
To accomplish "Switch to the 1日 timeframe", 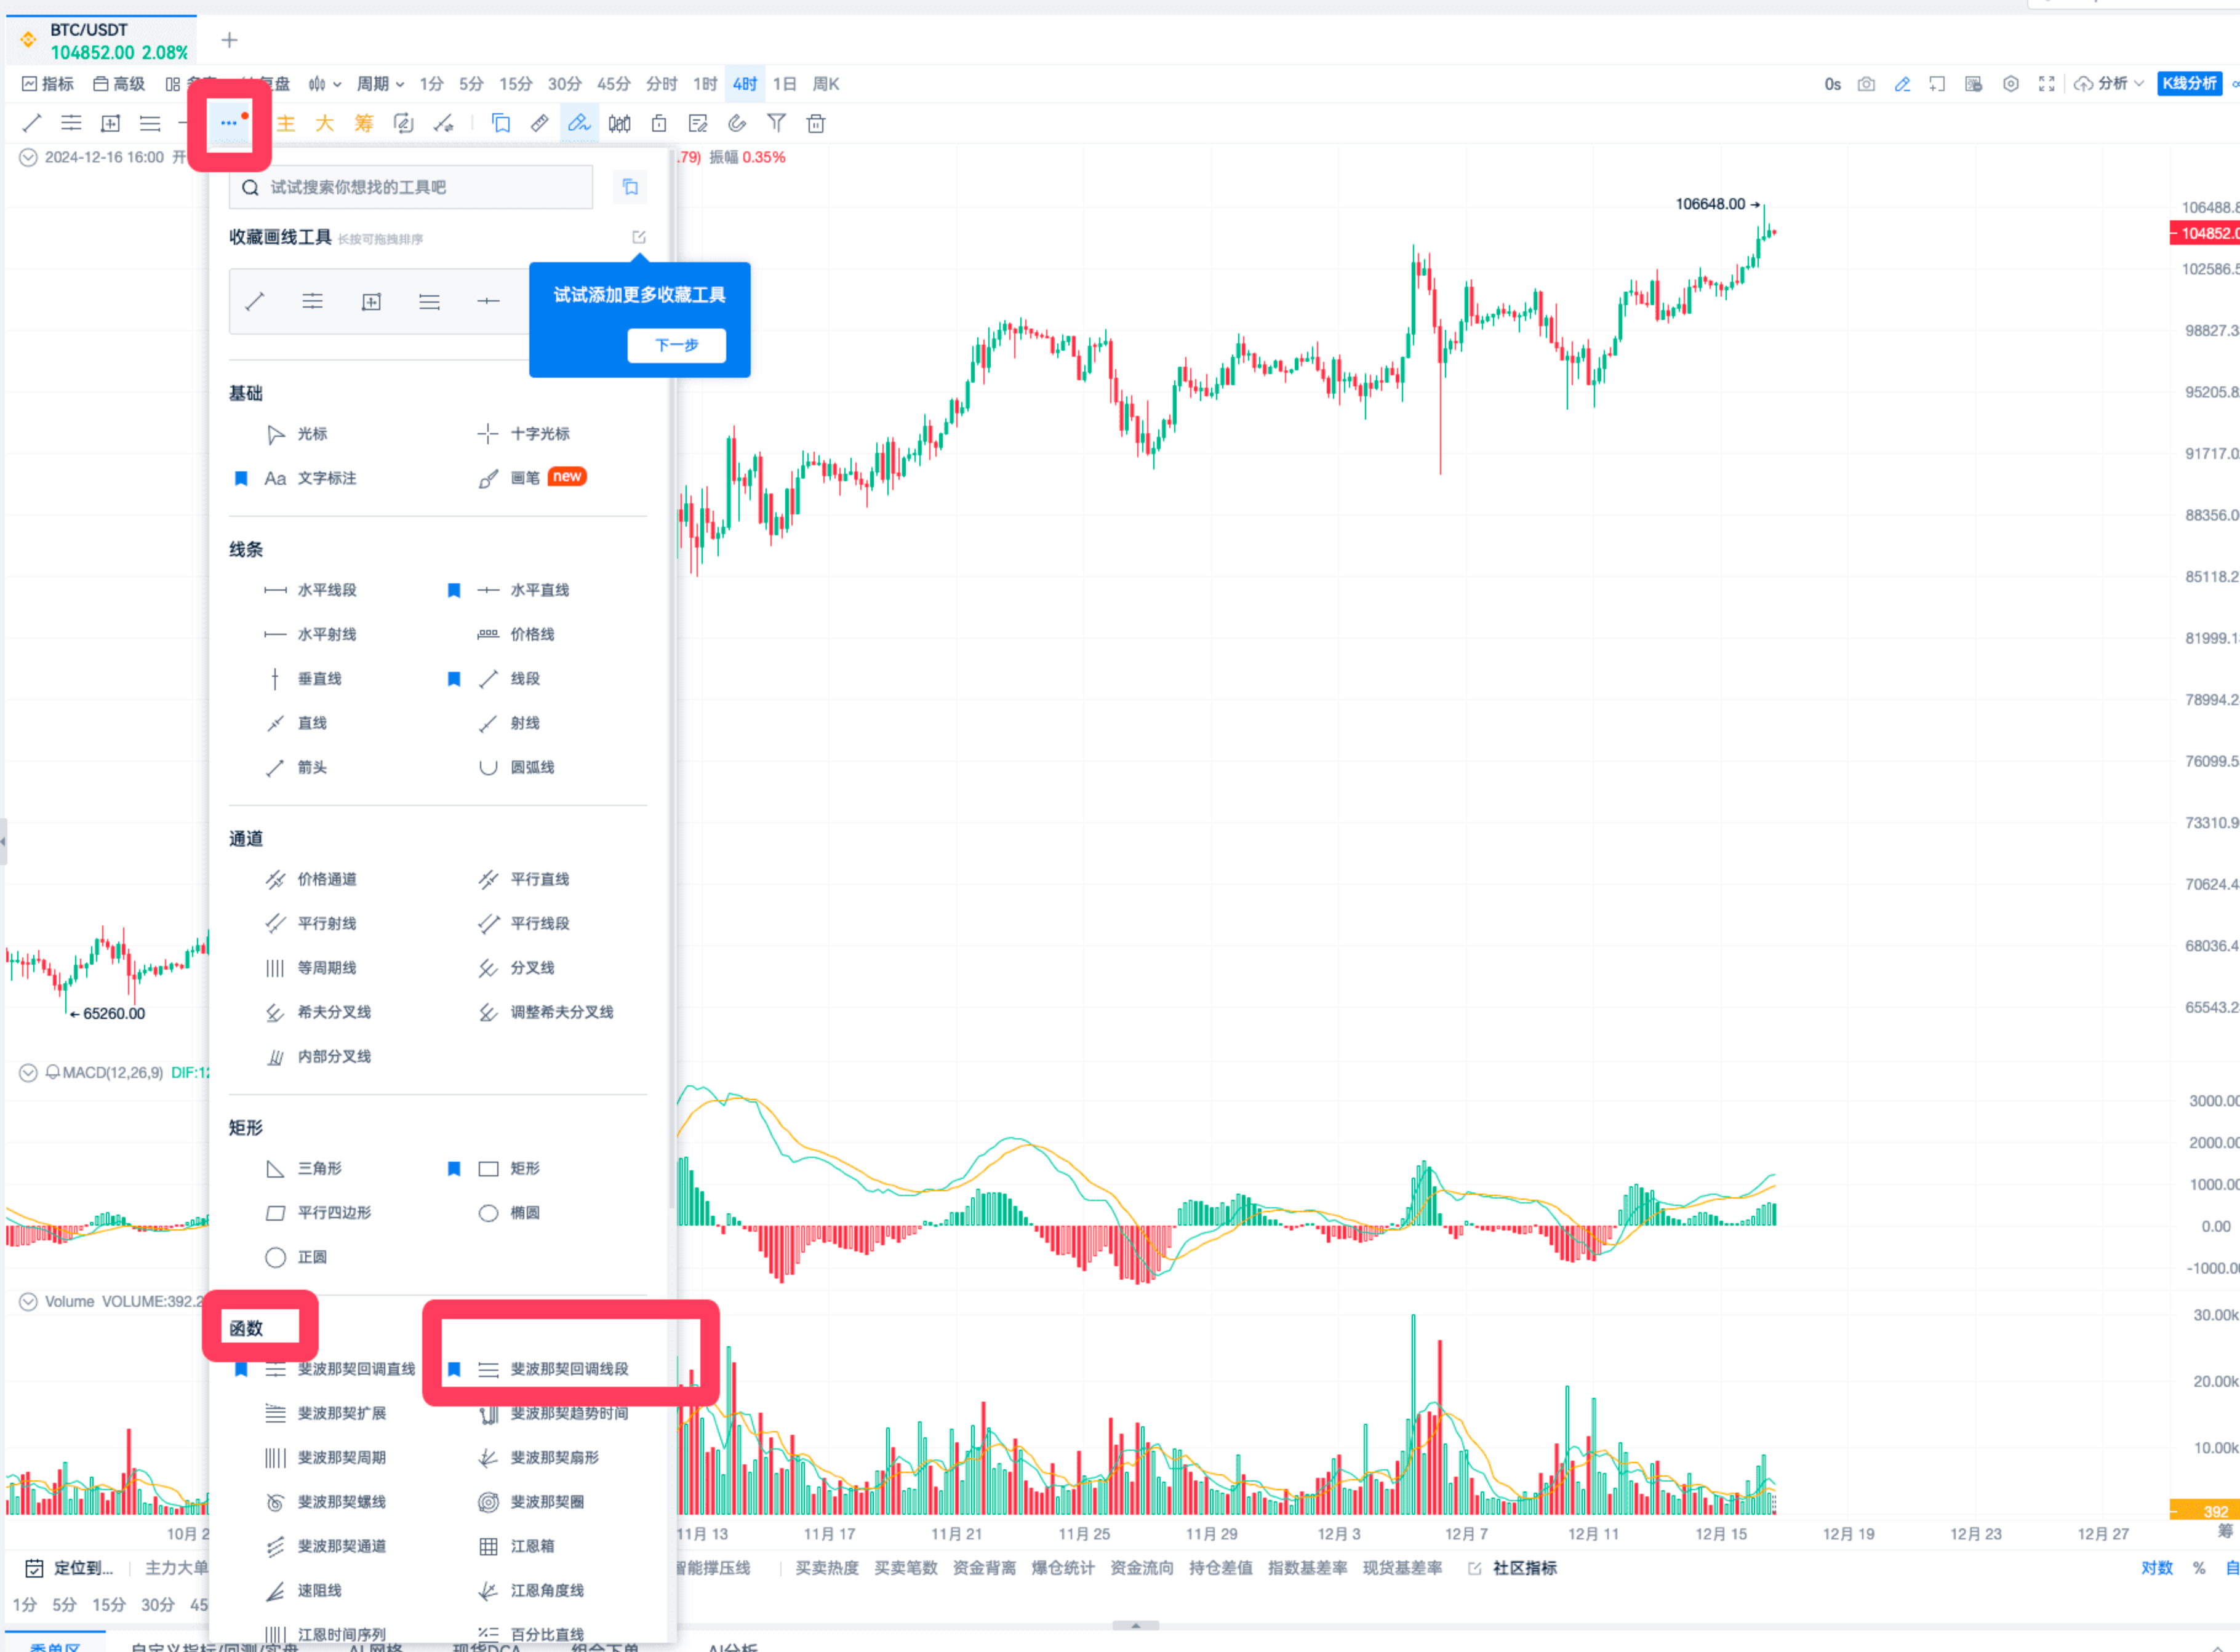I will click(x=785, y=84).
